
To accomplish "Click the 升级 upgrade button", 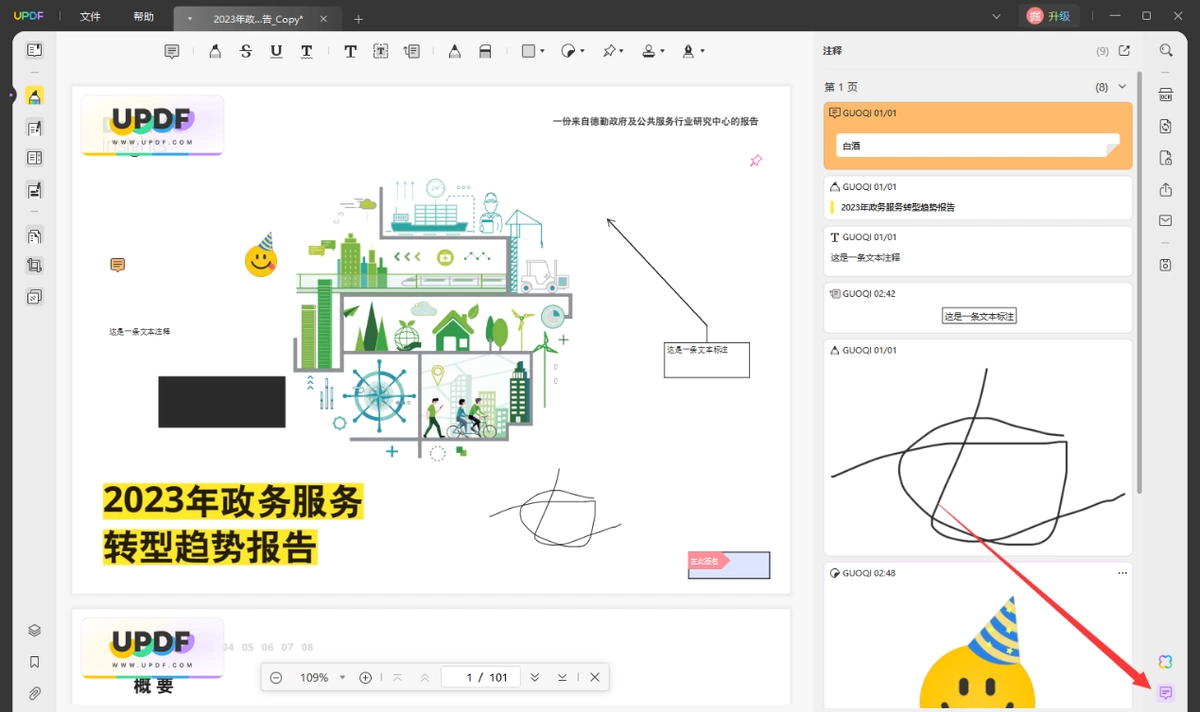I will 1049,16.
